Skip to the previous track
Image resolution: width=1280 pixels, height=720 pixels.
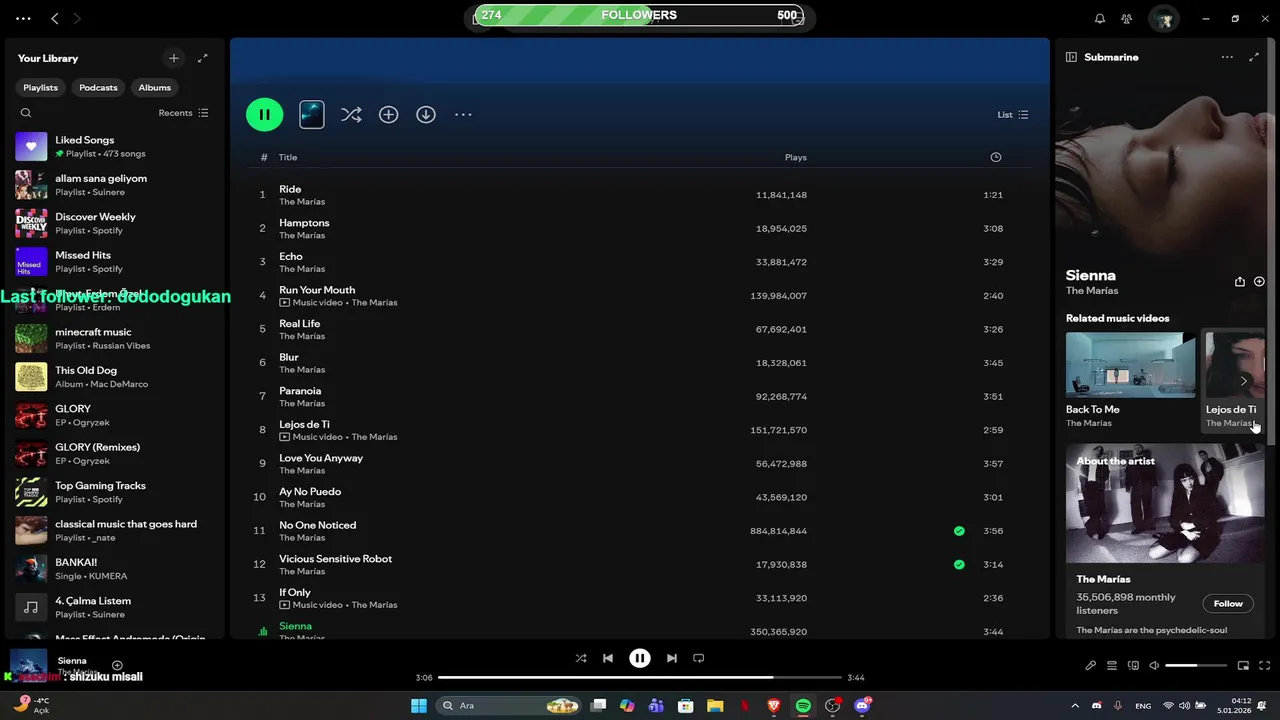608,658
